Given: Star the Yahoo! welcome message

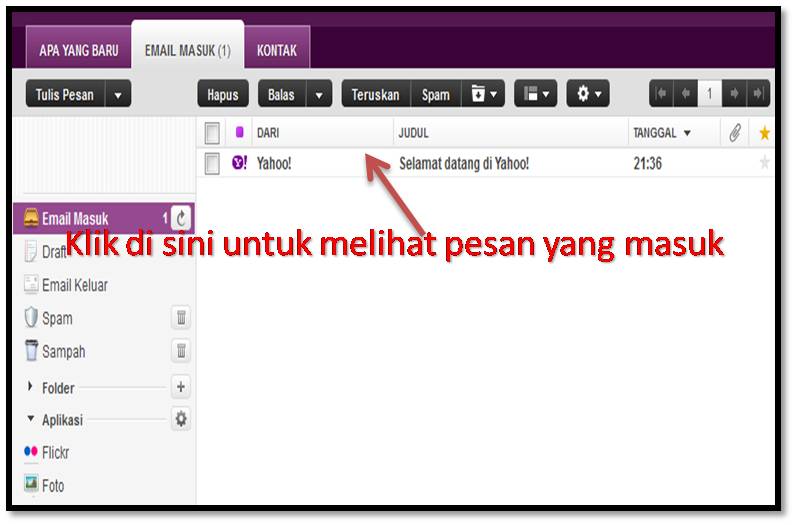Looking at the screenshot, I should click(764, 163).
